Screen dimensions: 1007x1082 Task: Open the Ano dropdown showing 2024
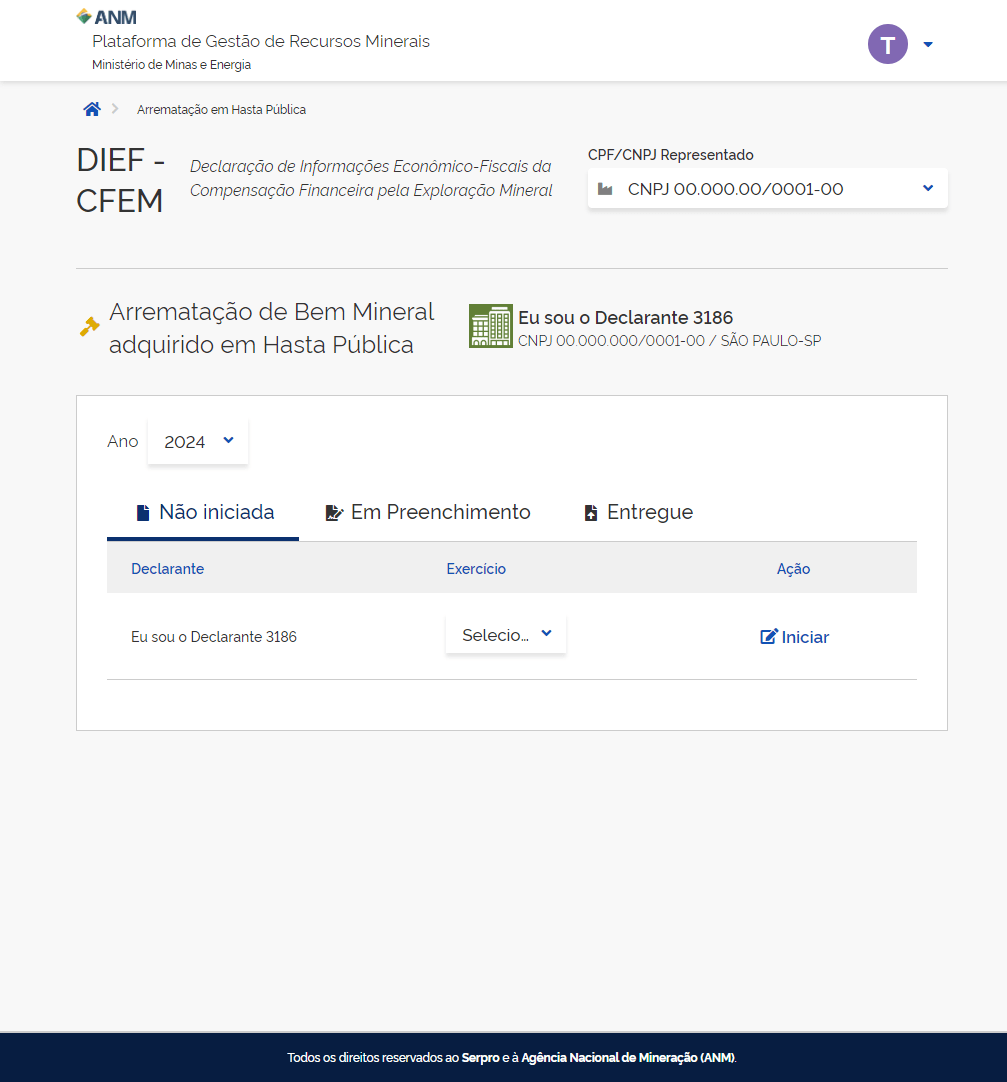point(198,441)
